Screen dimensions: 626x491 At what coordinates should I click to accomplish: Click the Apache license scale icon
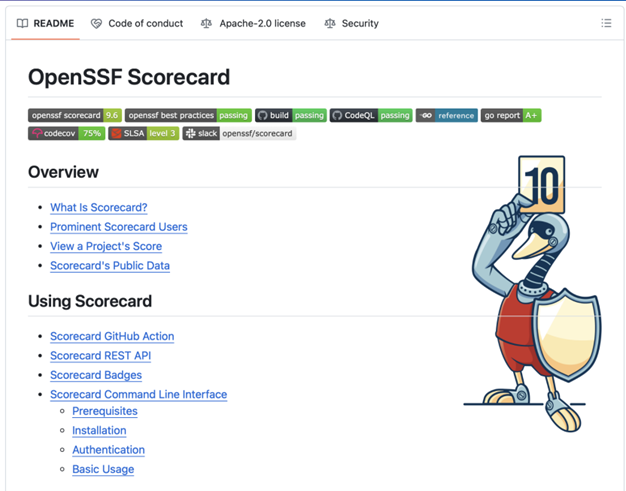pyautogui.click(x=206, y=24)
